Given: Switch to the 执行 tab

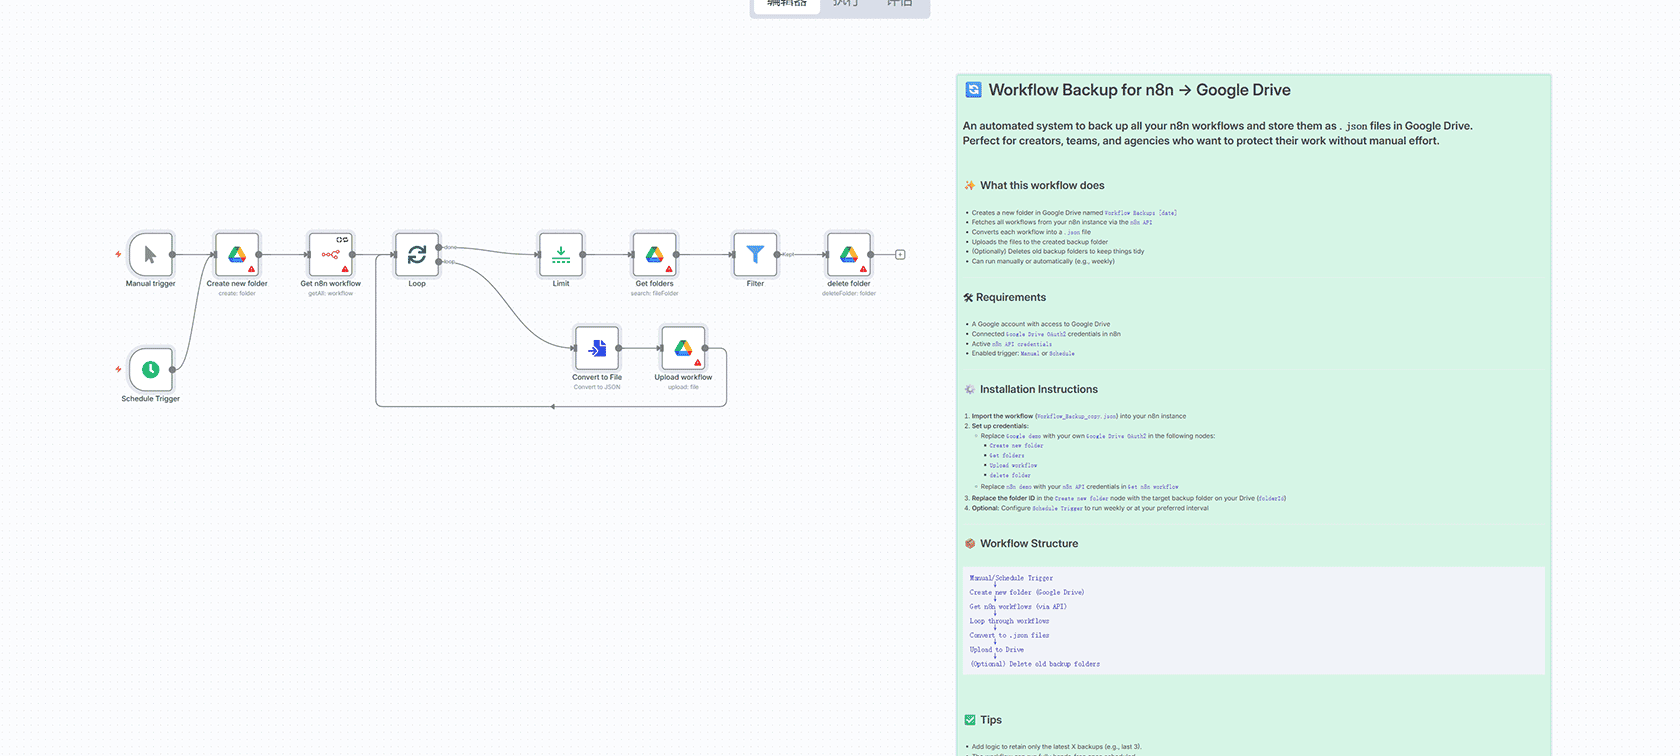Looking at the screenshot, I should pyautogui.click(x=845, y=4).
